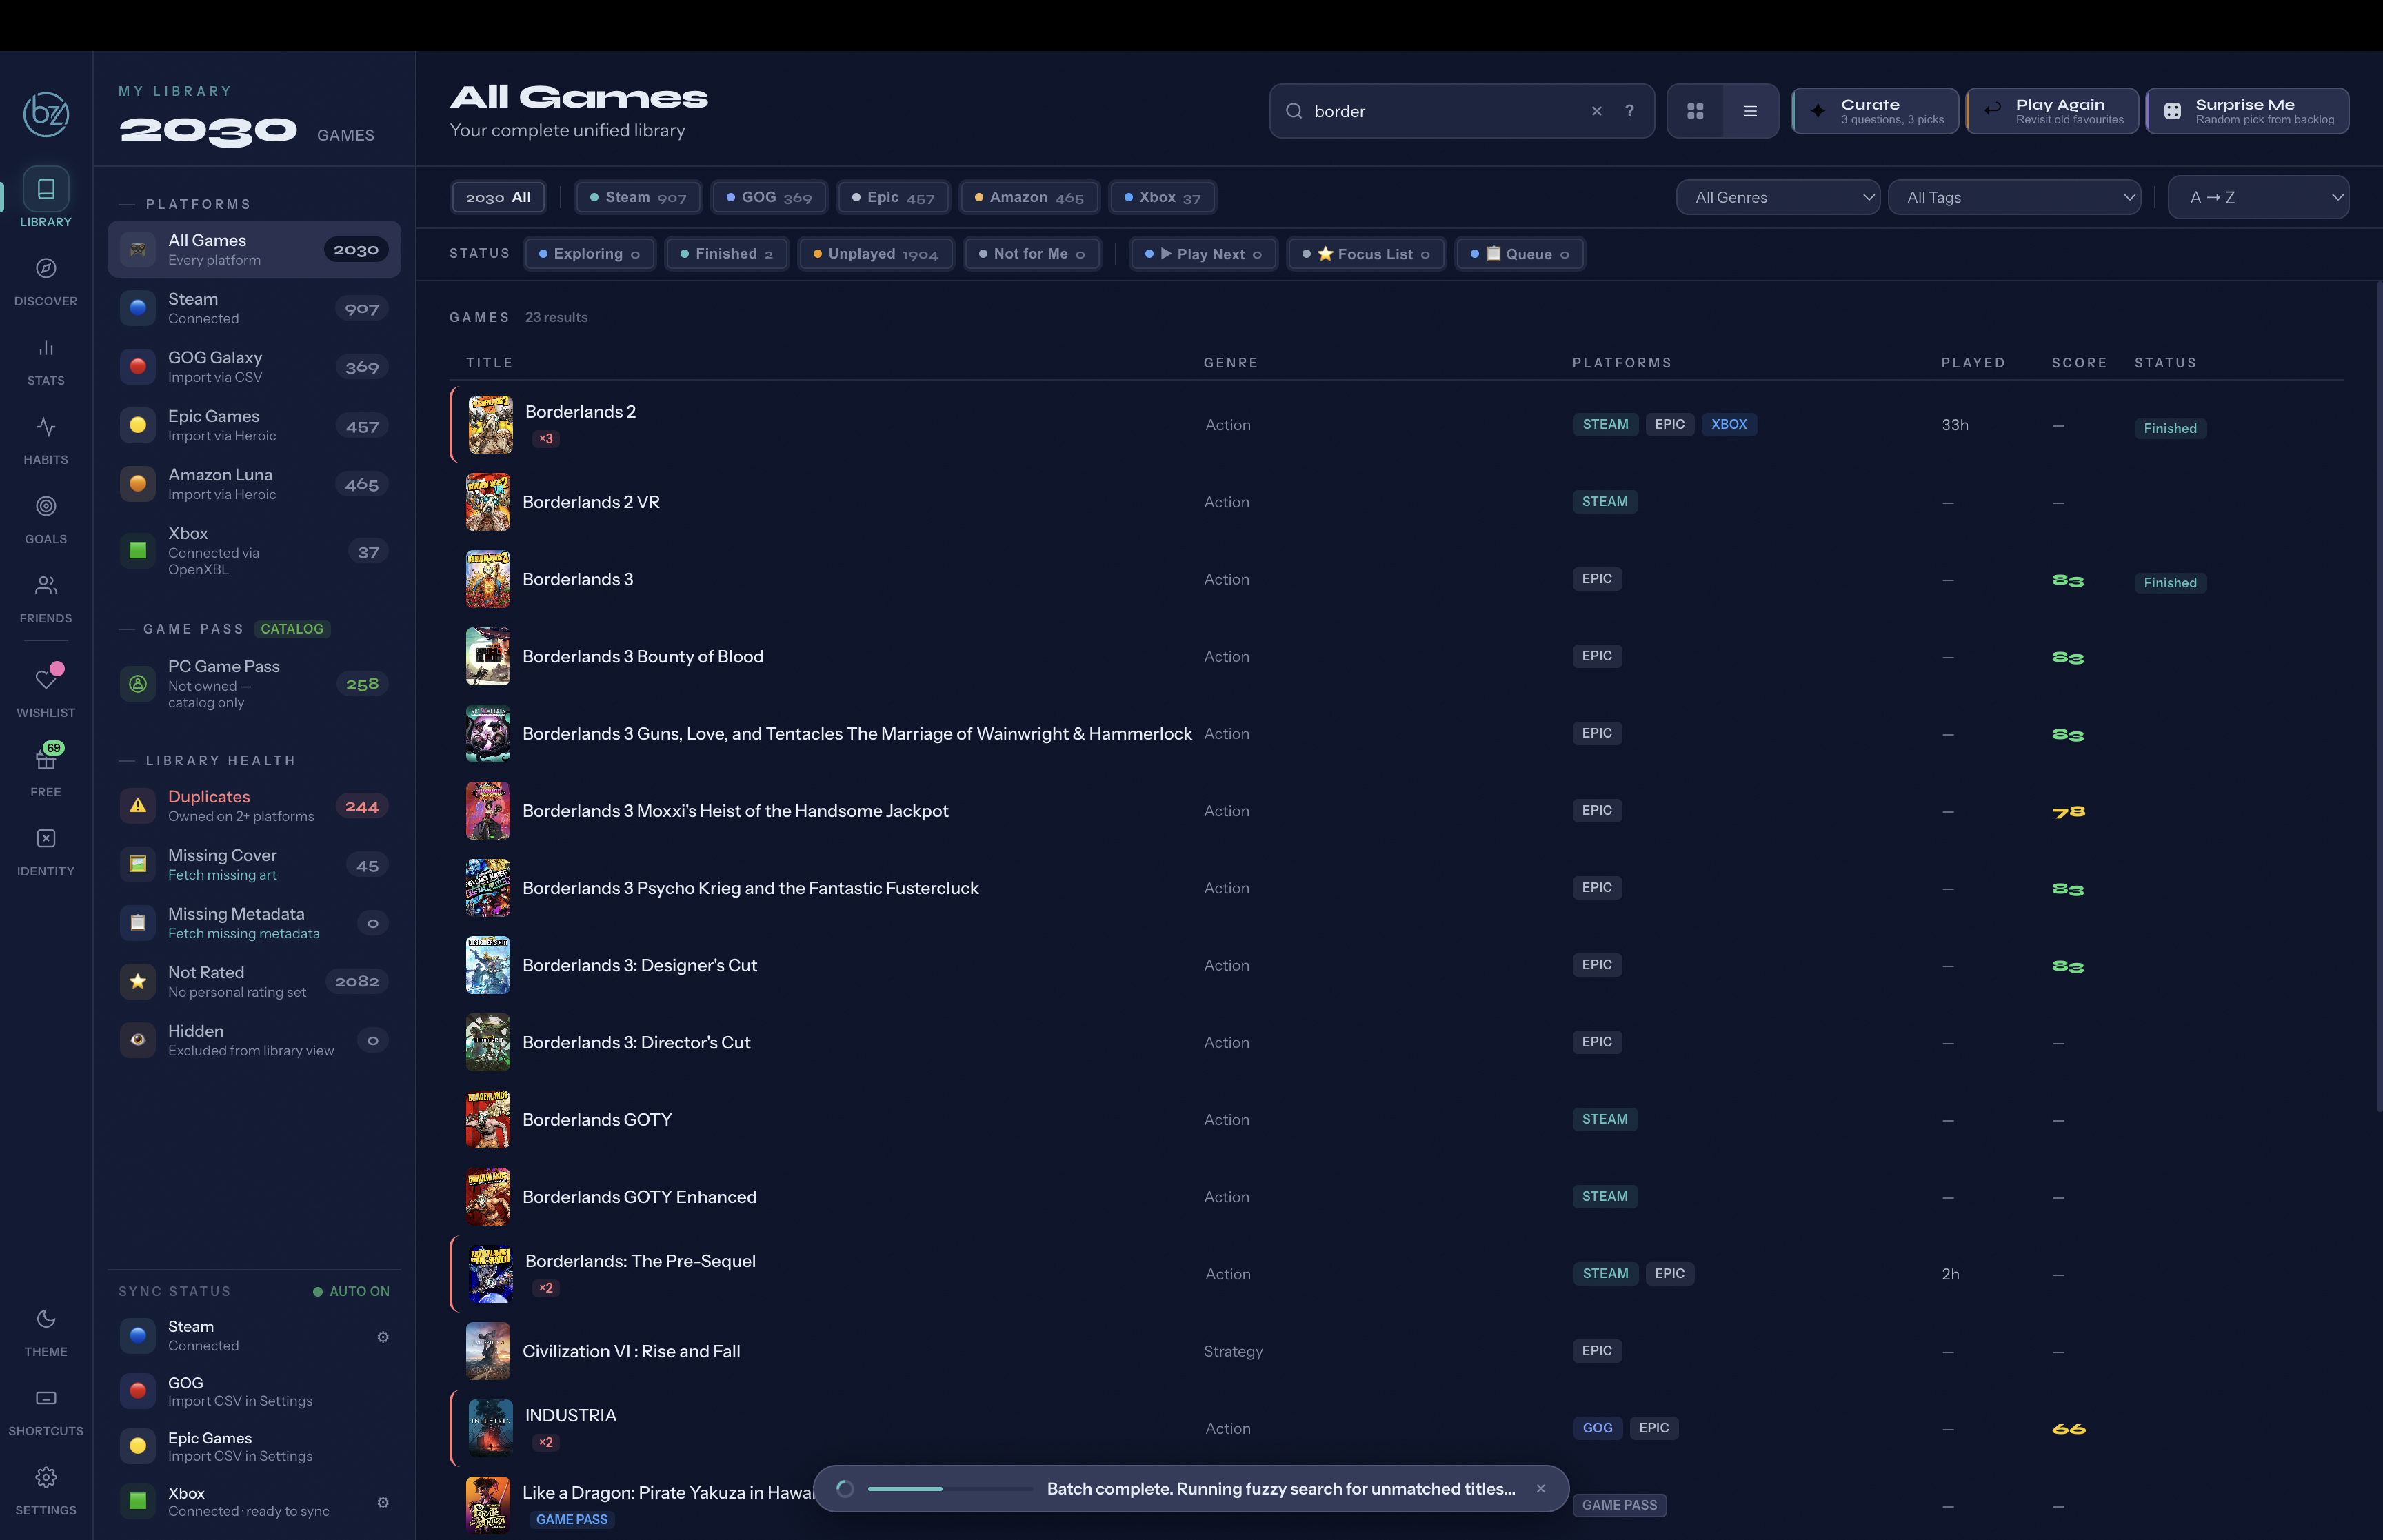Click the Missing Cover picture icon
2383x1540 pixels.
(138, 864)
